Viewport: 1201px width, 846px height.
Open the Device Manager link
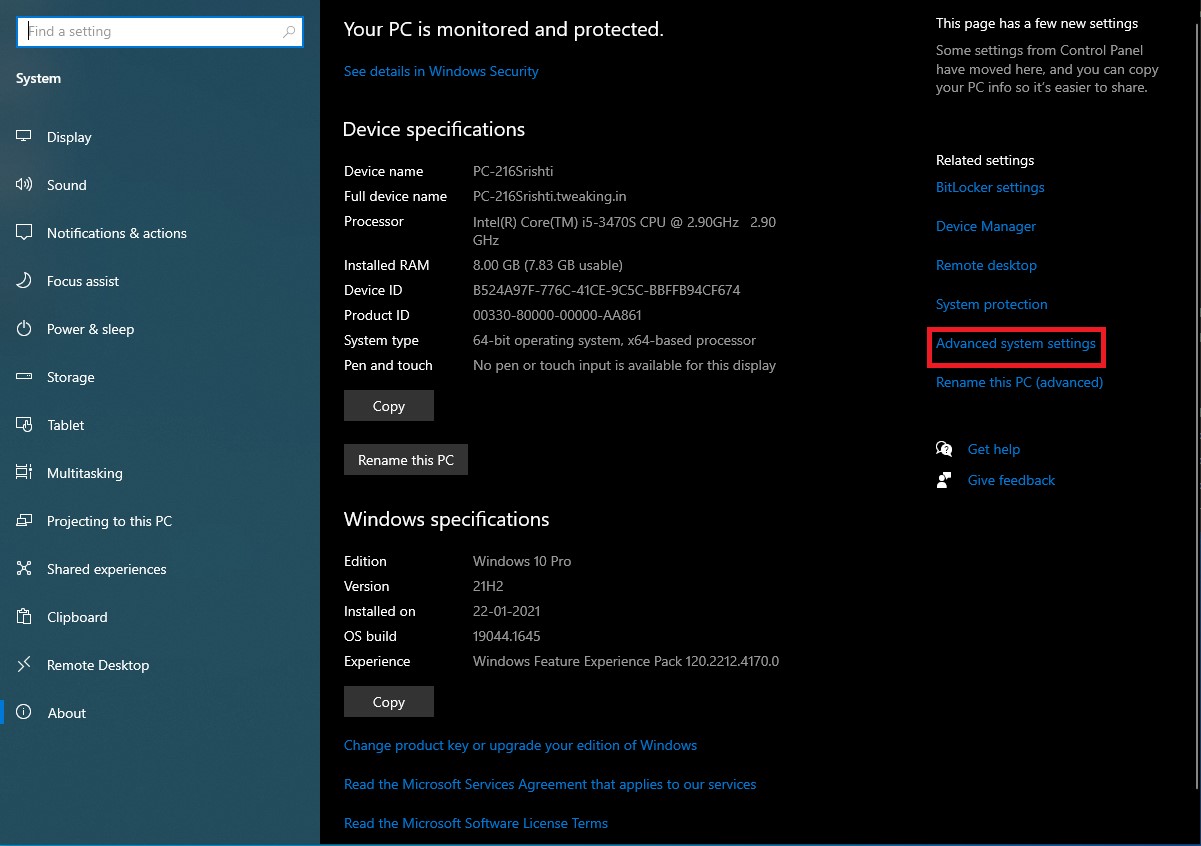985,226
